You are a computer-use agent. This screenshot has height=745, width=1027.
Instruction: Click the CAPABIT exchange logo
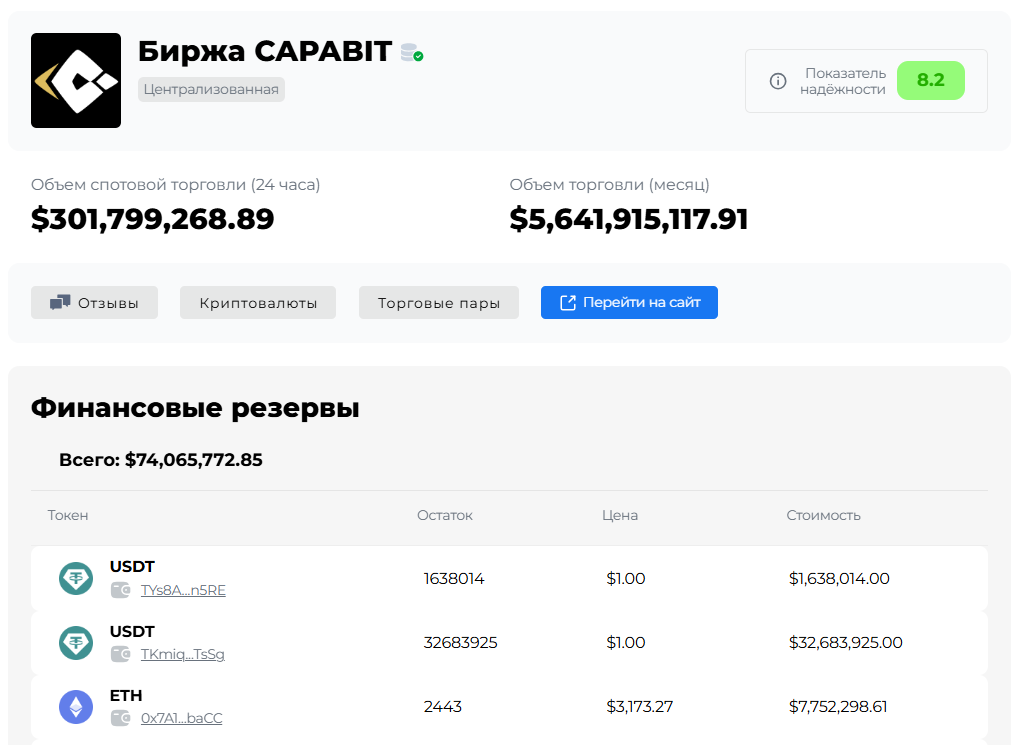(x=76, y=80)
